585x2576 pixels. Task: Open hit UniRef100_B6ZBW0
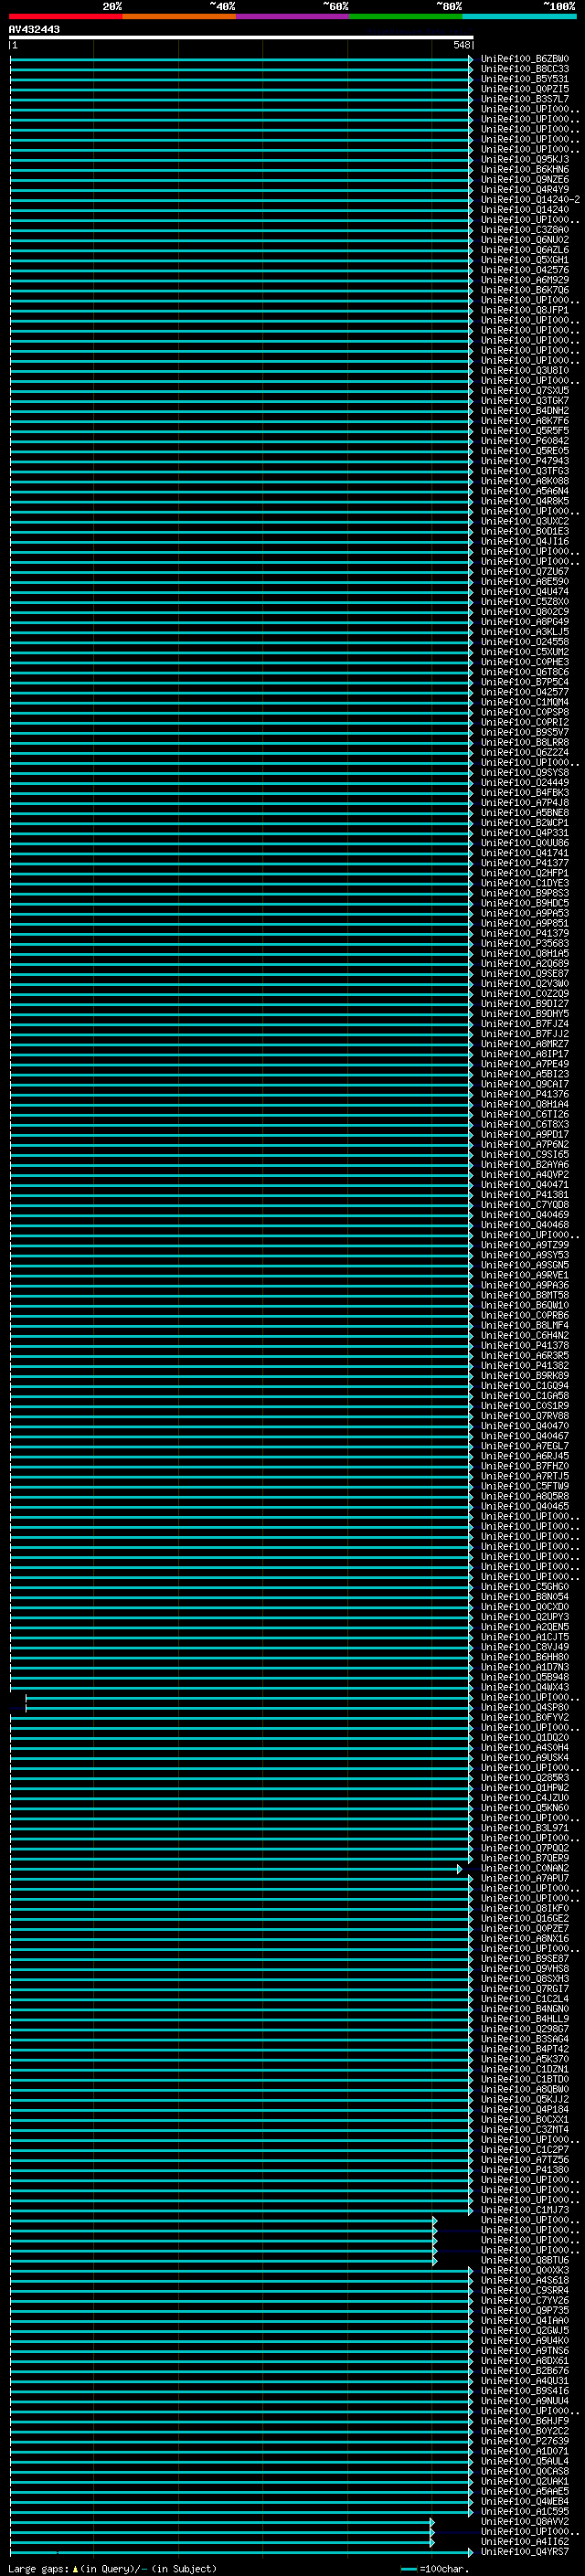(525, 59)
